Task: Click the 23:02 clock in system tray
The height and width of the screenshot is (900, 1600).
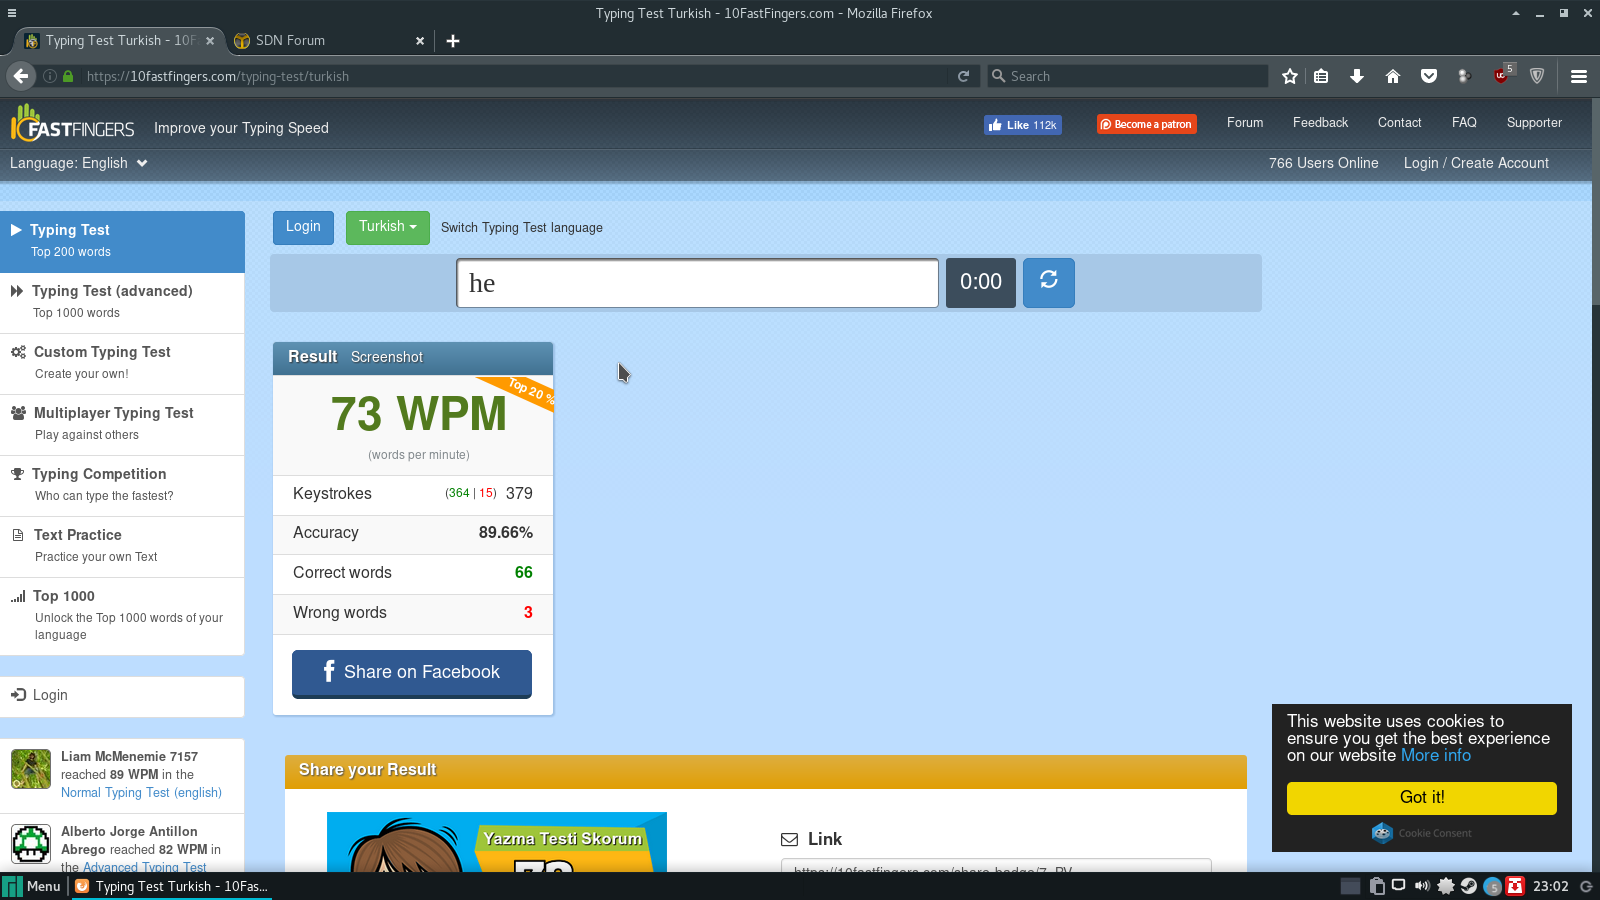Action: (x=1551, y=886)
